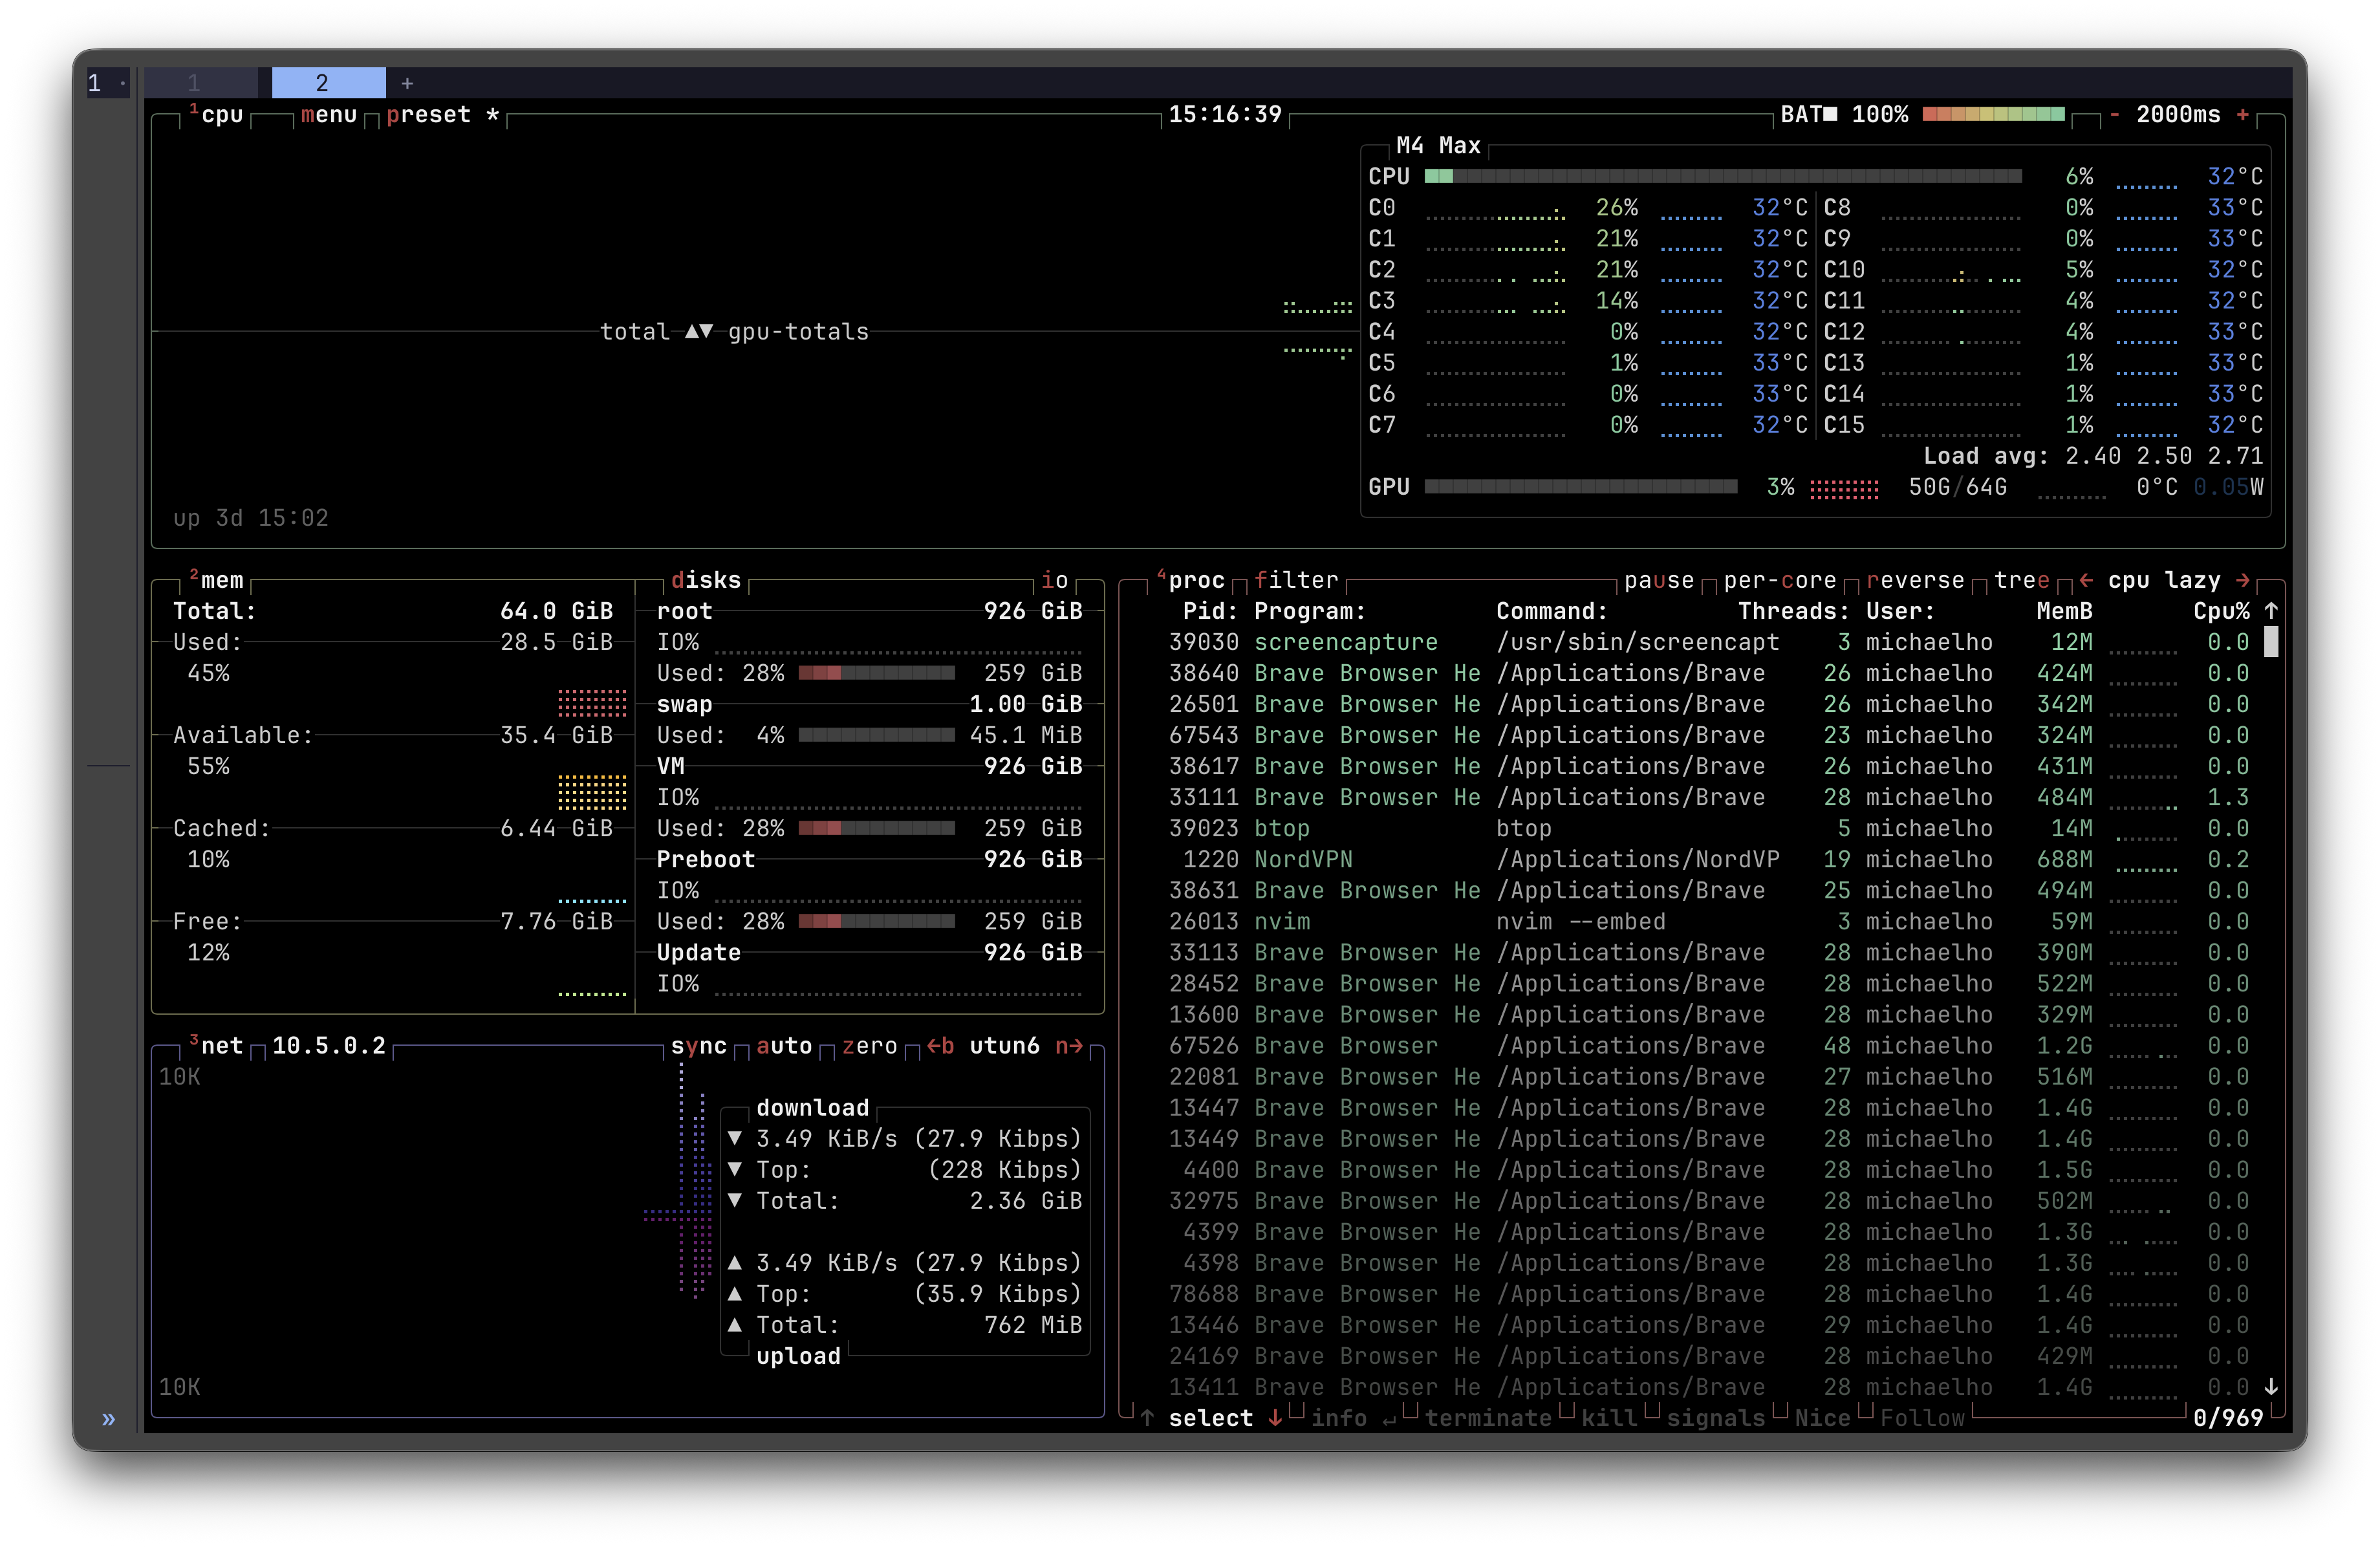Switch graph with total up/down arrows
Viewport: 2380px width, 1547px height.
[x=698, y=332]
